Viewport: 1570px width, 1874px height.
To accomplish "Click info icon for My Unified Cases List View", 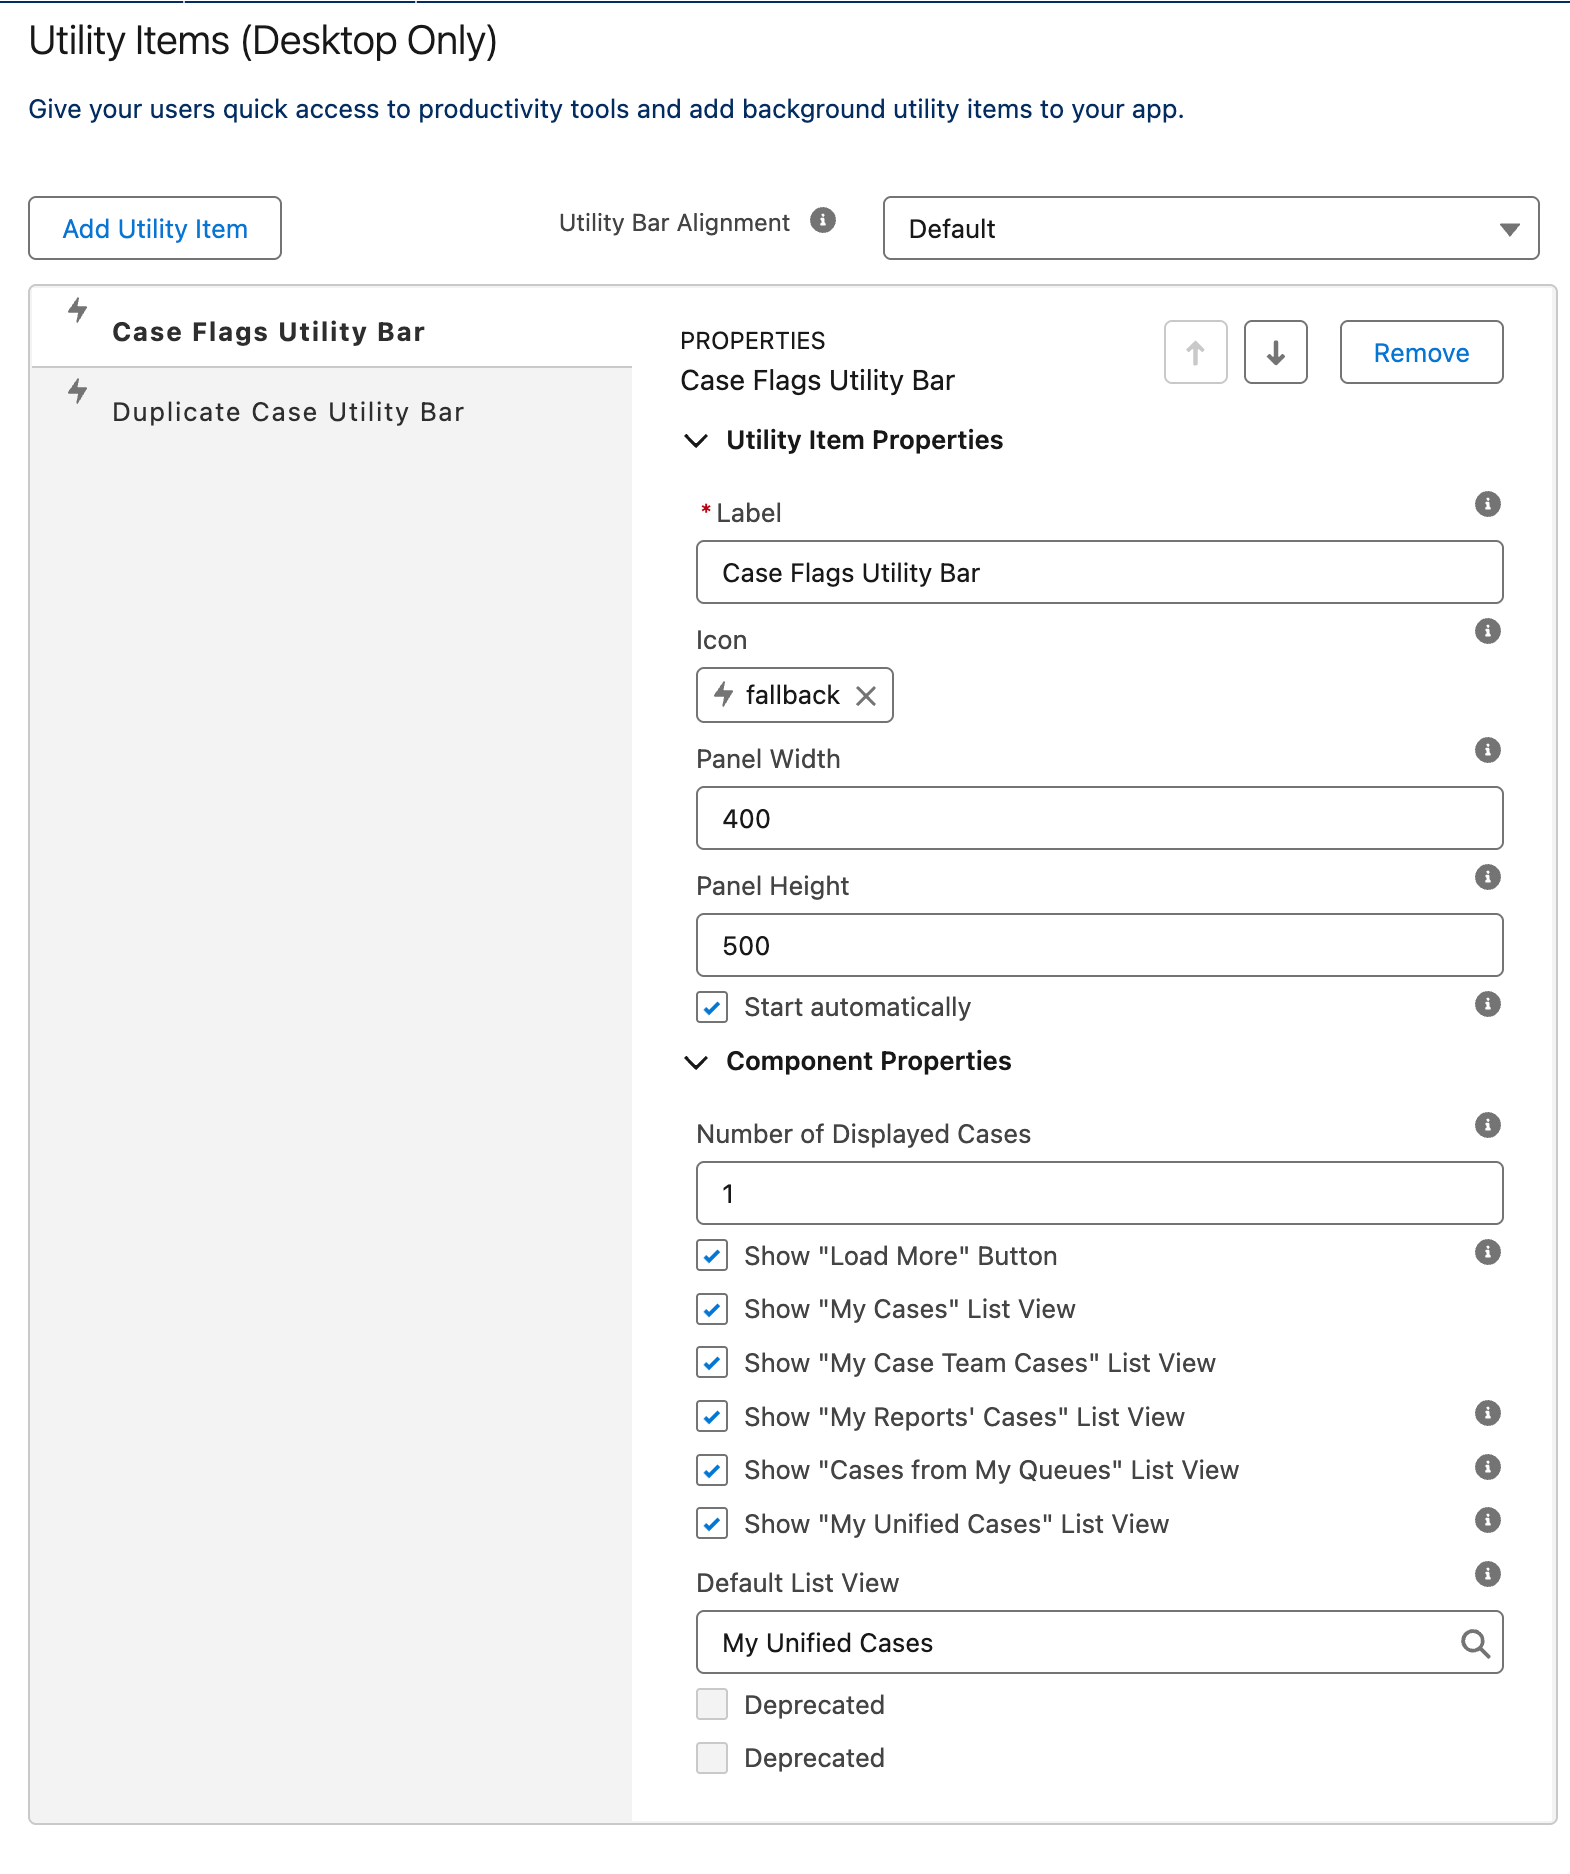I will tap(1487, 1520).
